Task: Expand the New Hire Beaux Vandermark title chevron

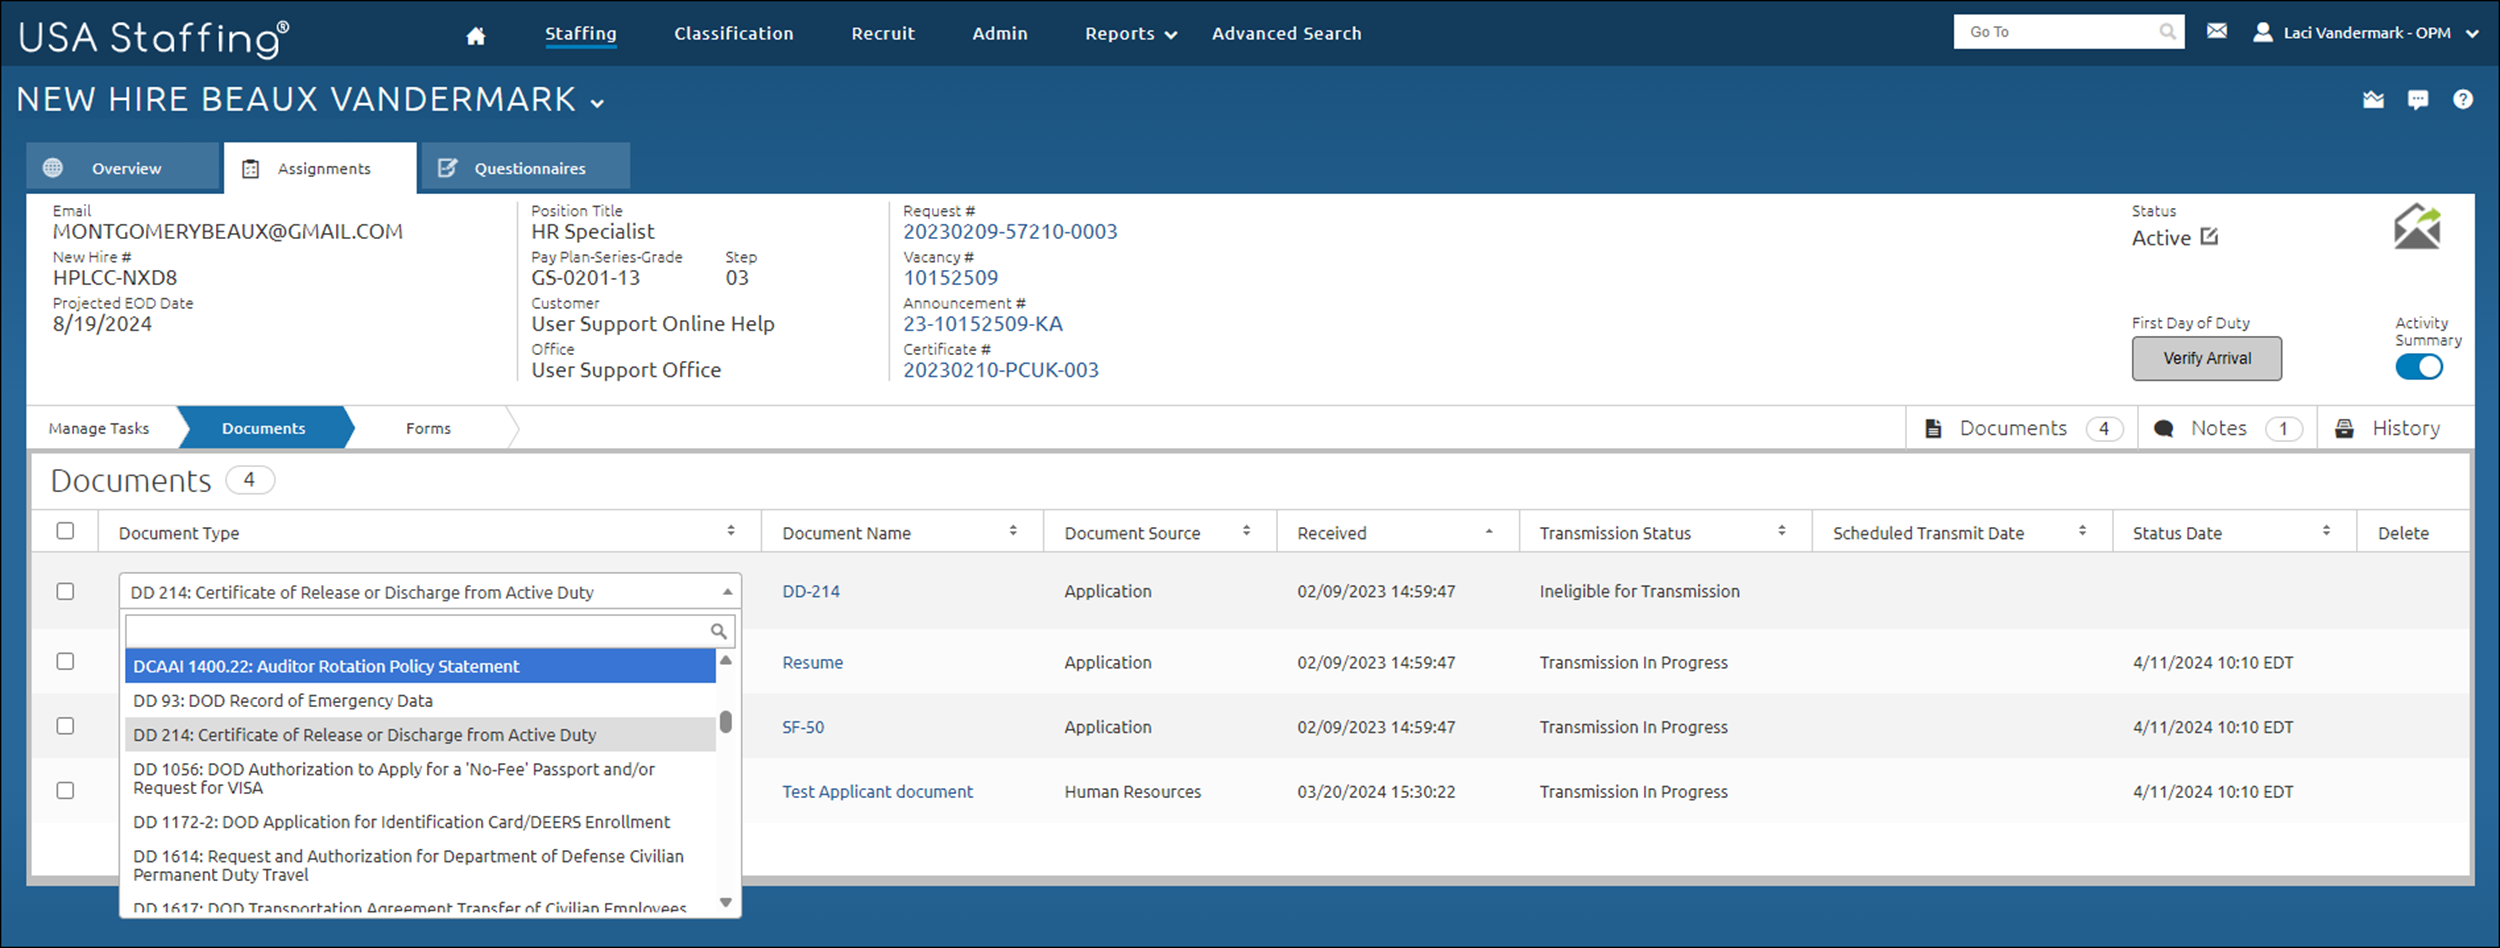Action: (x=597, y=103)
